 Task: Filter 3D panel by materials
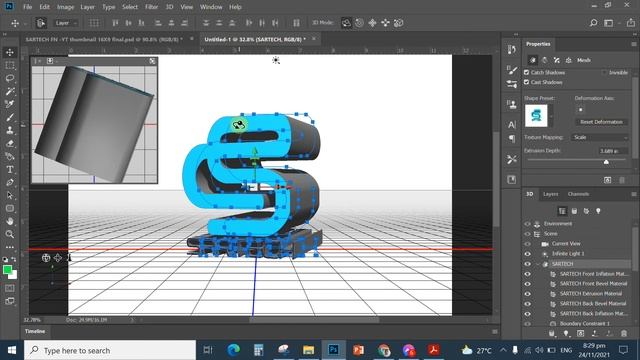[586, 211]
